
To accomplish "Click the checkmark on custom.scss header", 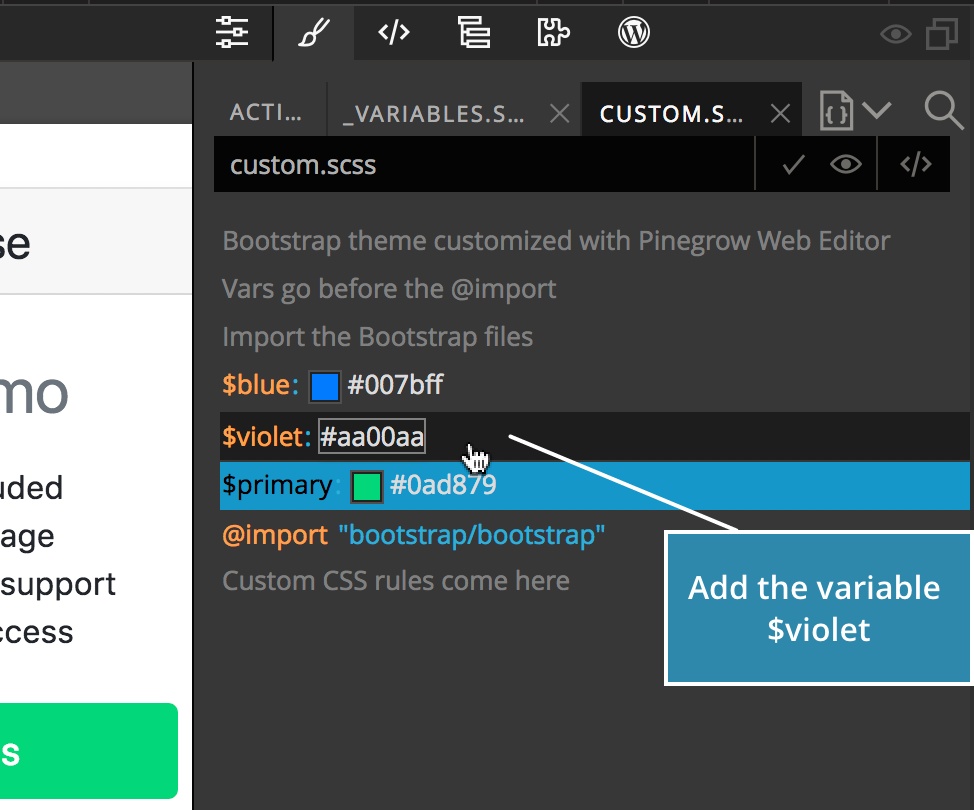I will tap(793, 165).
